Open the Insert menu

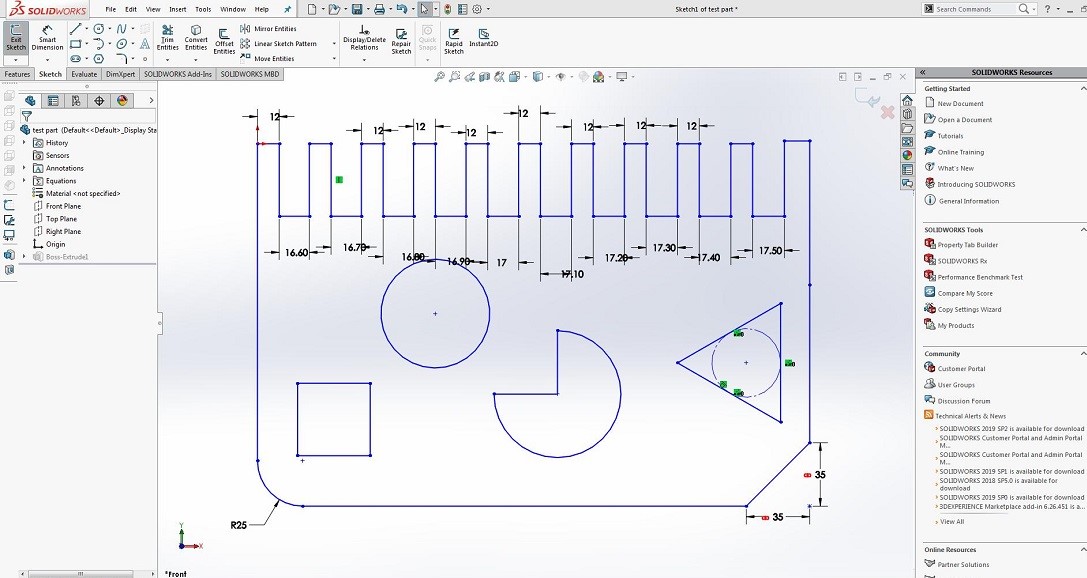click(177, 10)
